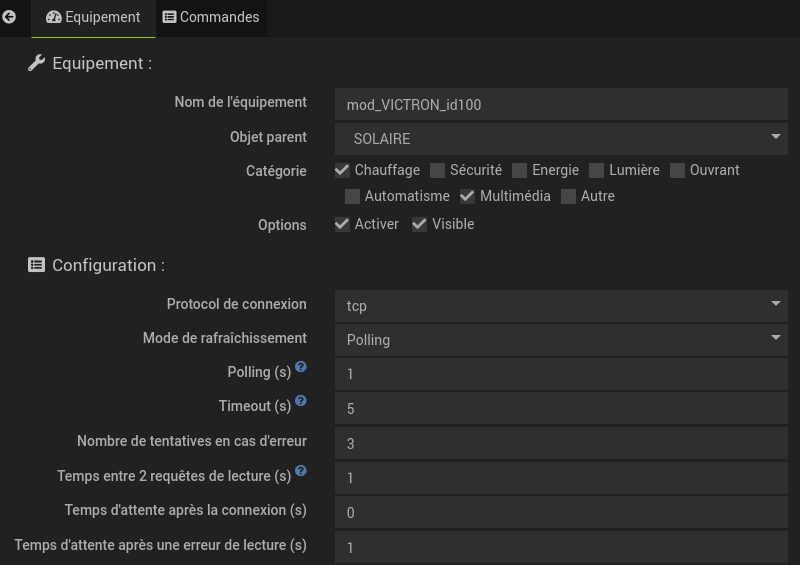The height and width of the screenshot is (565, 800).
Task: Open the Equipement tab
Action: [x=93, y=17]
